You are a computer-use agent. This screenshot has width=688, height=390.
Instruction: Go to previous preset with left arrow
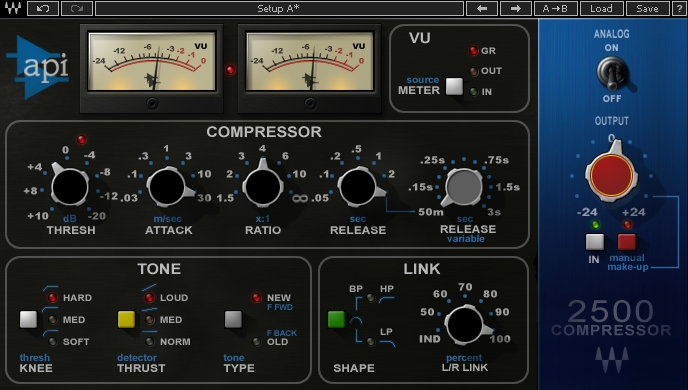point(482,8)
